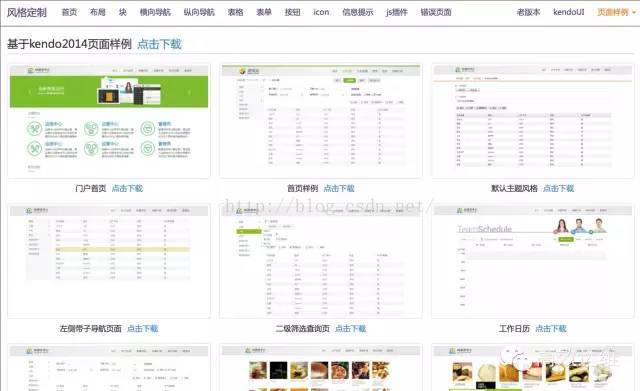
Task: Open the 表单 menu item
Action: coord(264,12)
